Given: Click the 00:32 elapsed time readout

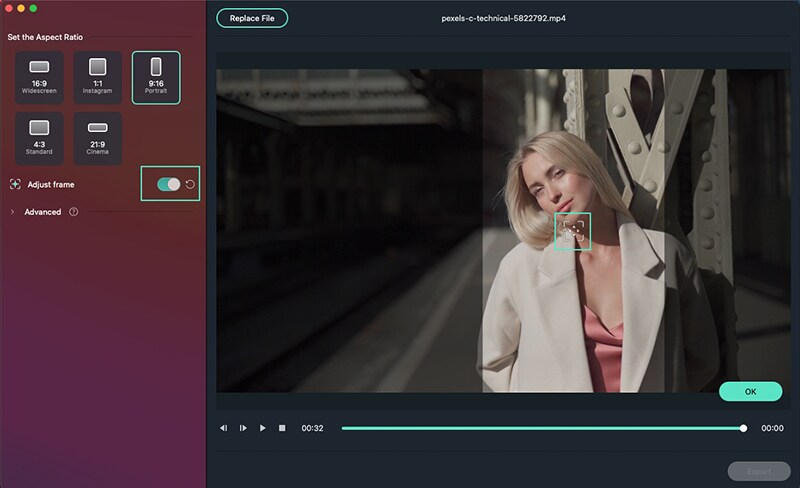Looking at the screenshot, I should (312, 428).
